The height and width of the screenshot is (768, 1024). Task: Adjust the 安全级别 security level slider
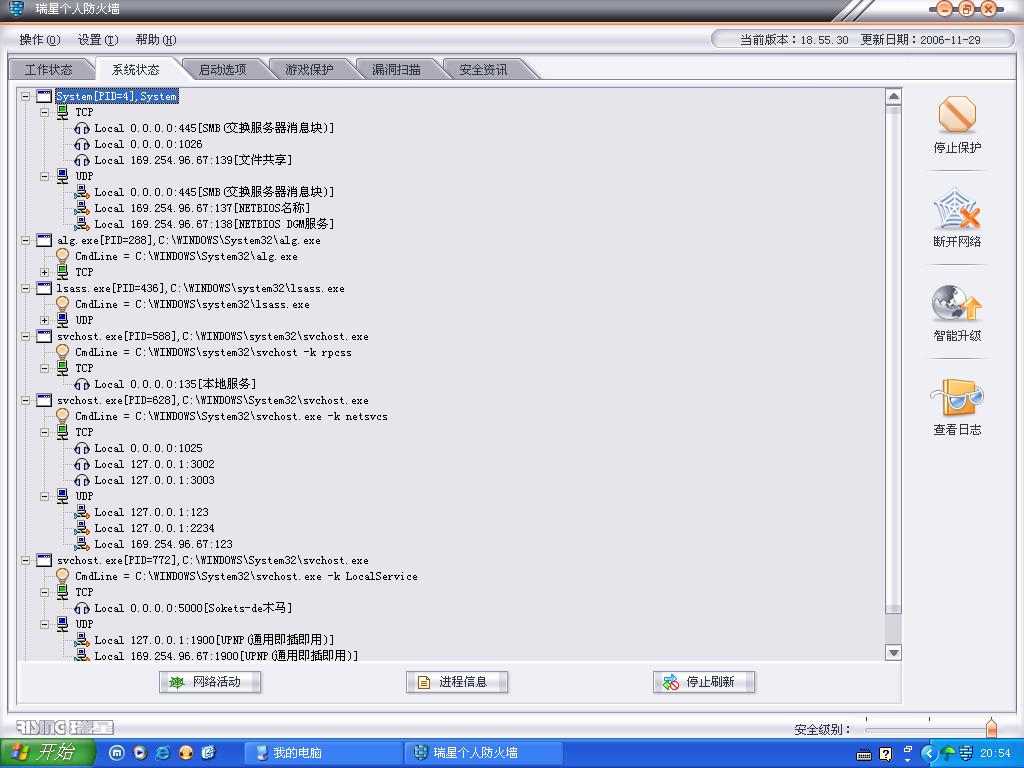click(991, 727)
